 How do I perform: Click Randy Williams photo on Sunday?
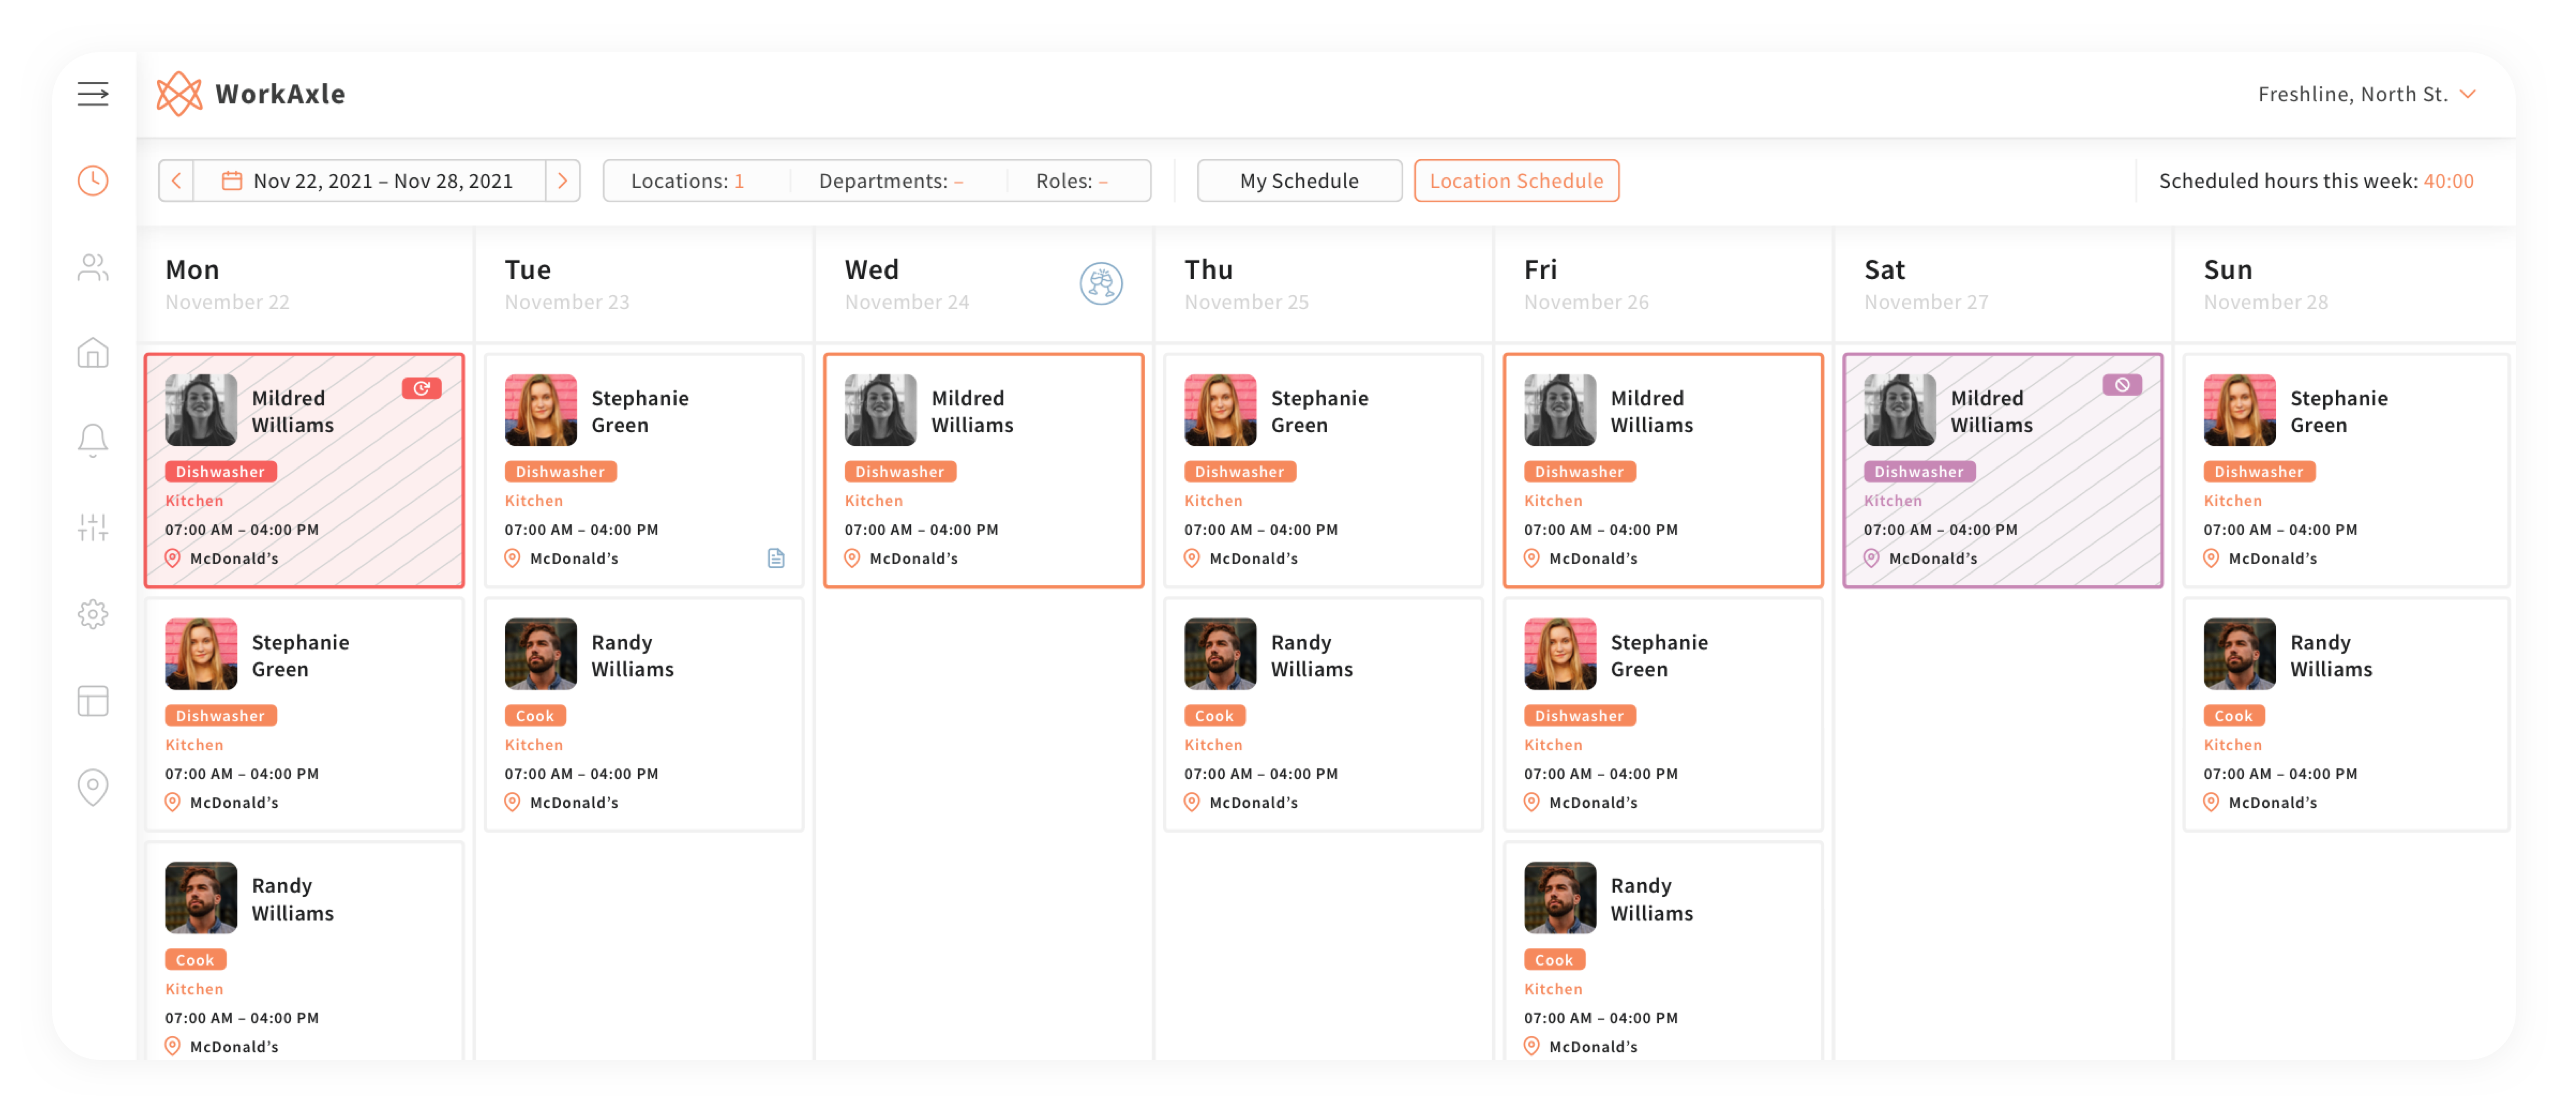[x=2239, y=654]
